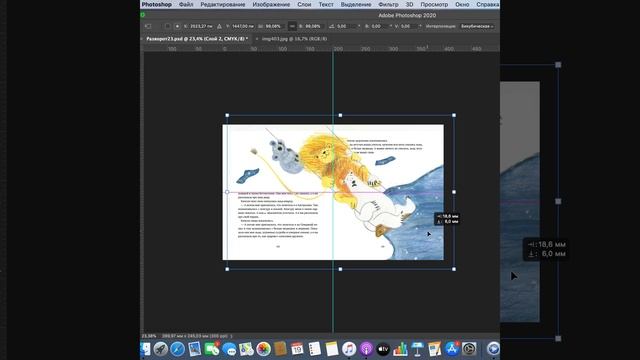Viewport: 640px width, 360px height.
Task: Open Contacts from the Dock
Action: click(x=280, y=349)
